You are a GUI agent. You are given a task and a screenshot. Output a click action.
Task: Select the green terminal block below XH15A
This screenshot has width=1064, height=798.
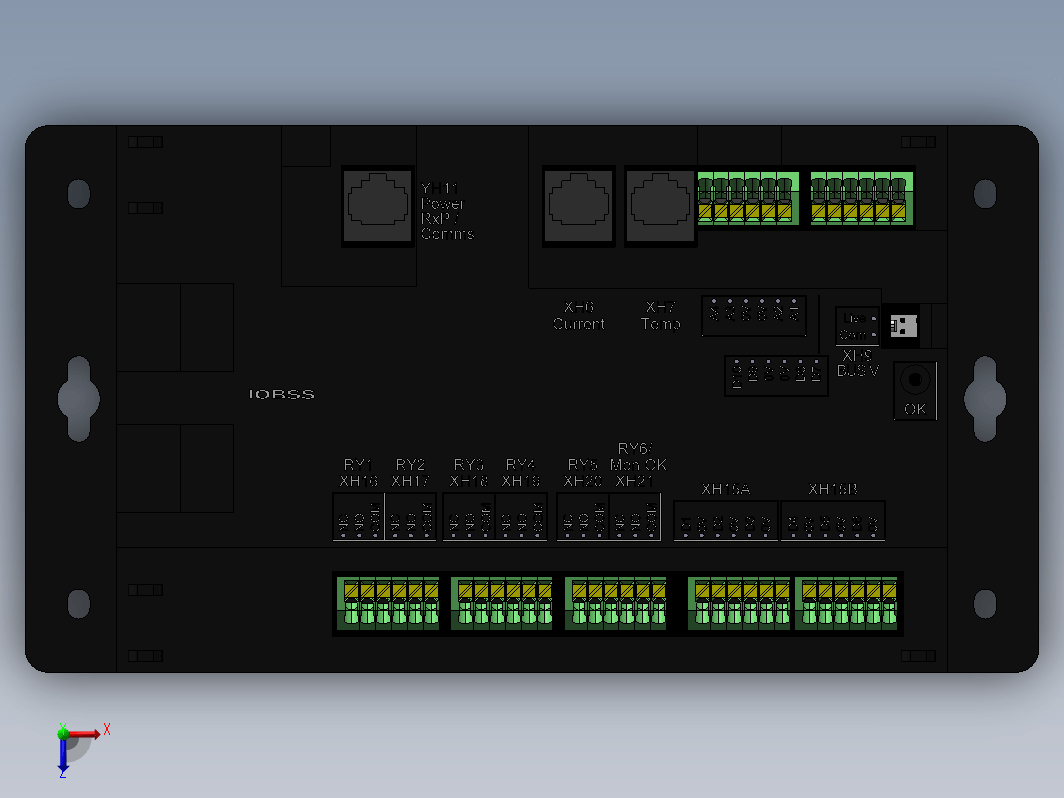(x=739, y=603)
